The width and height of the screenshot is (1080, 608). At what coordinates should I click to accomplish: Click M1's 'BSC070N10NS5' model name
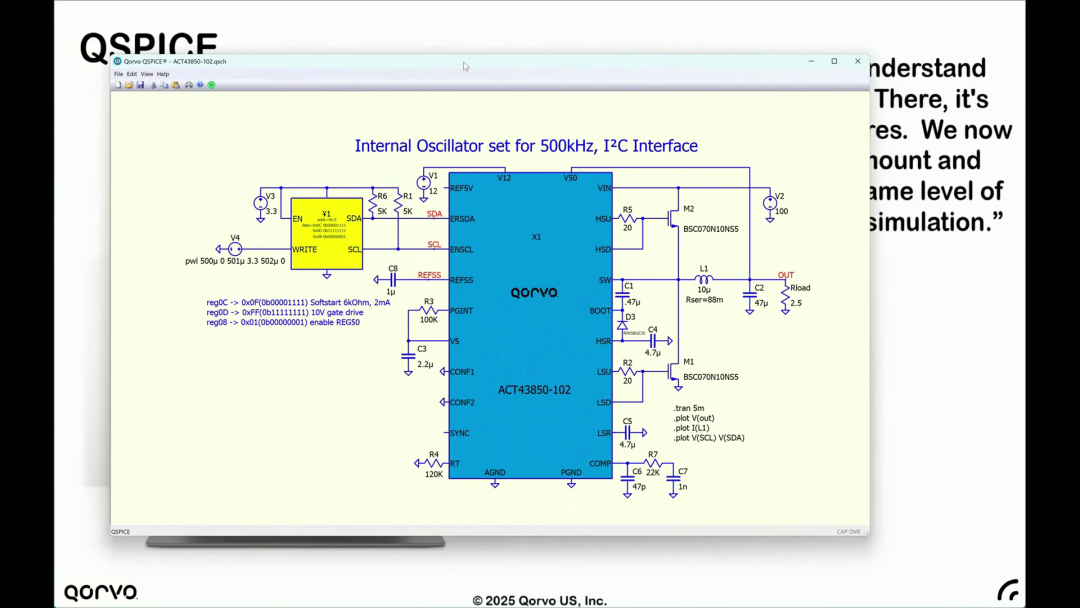pyautogui.click(x=711, y=377)
